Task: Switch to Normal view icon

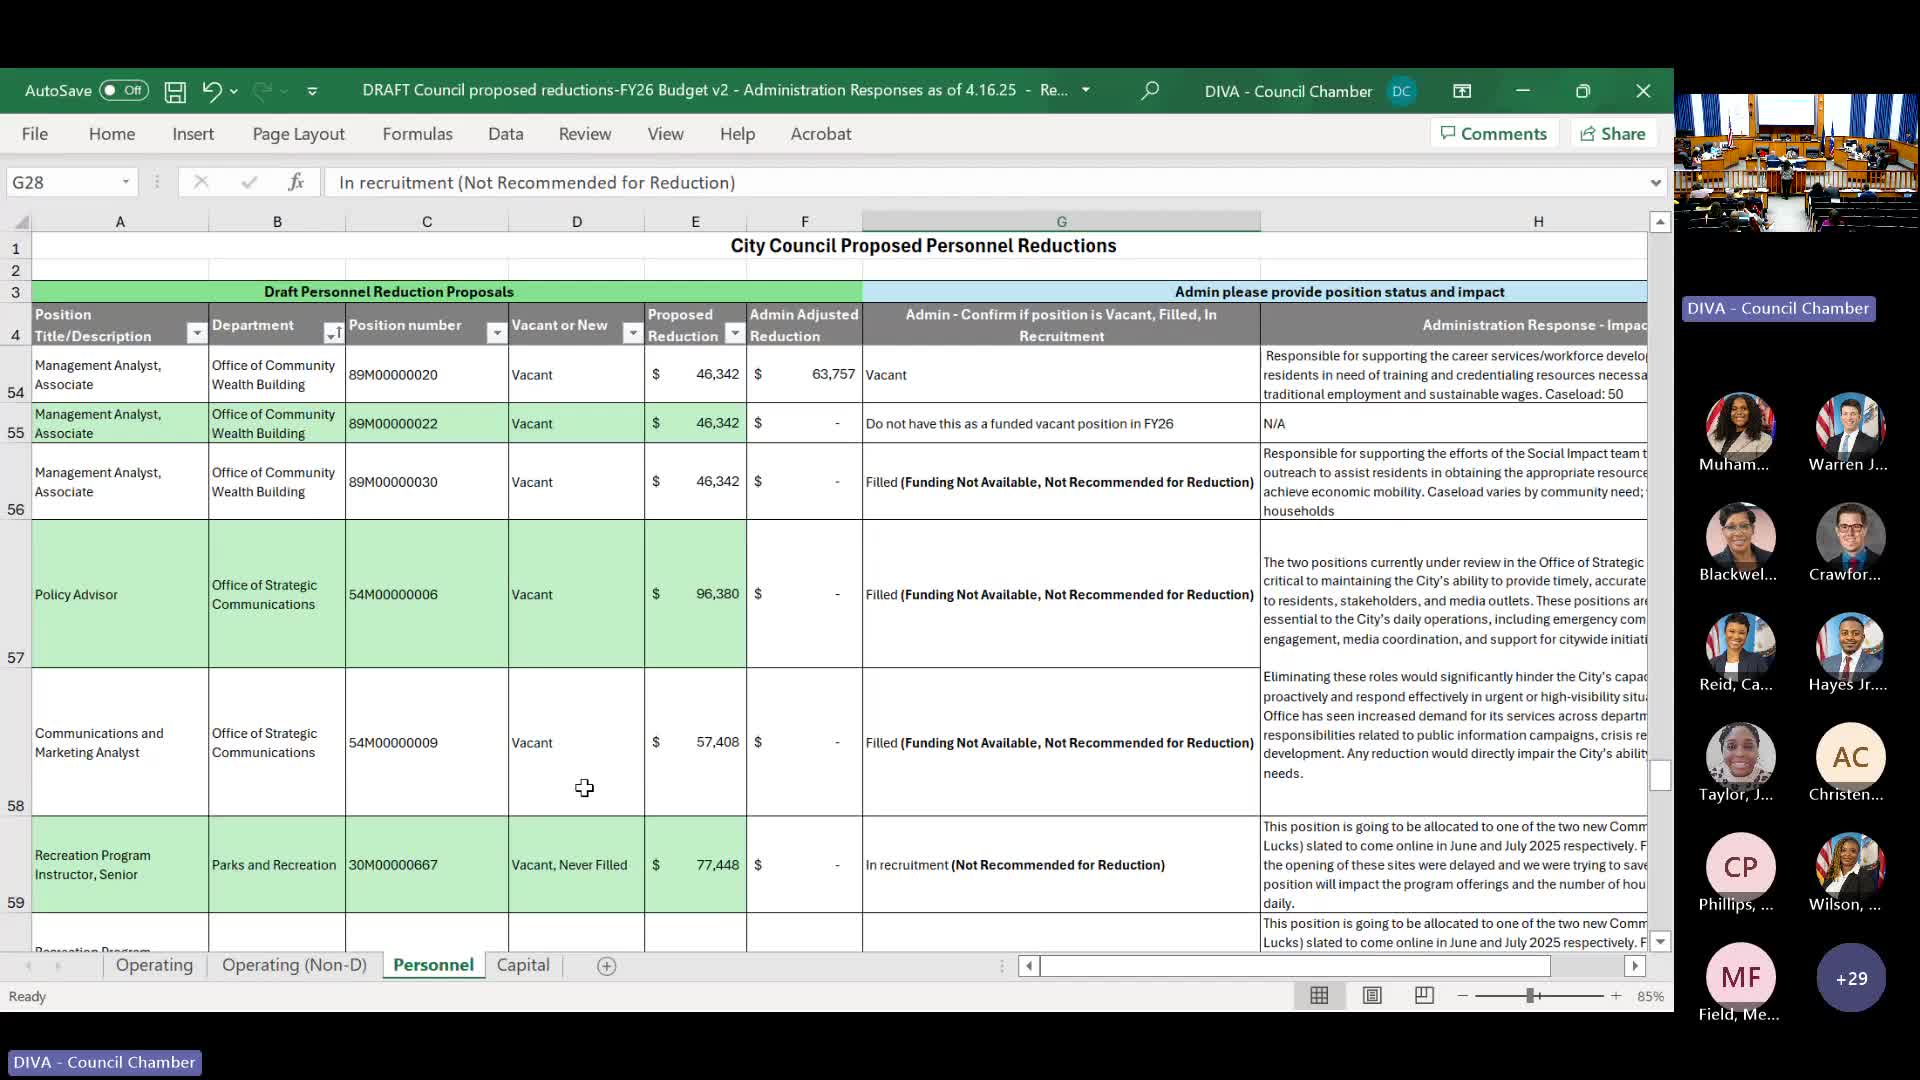Action: 1319,996
